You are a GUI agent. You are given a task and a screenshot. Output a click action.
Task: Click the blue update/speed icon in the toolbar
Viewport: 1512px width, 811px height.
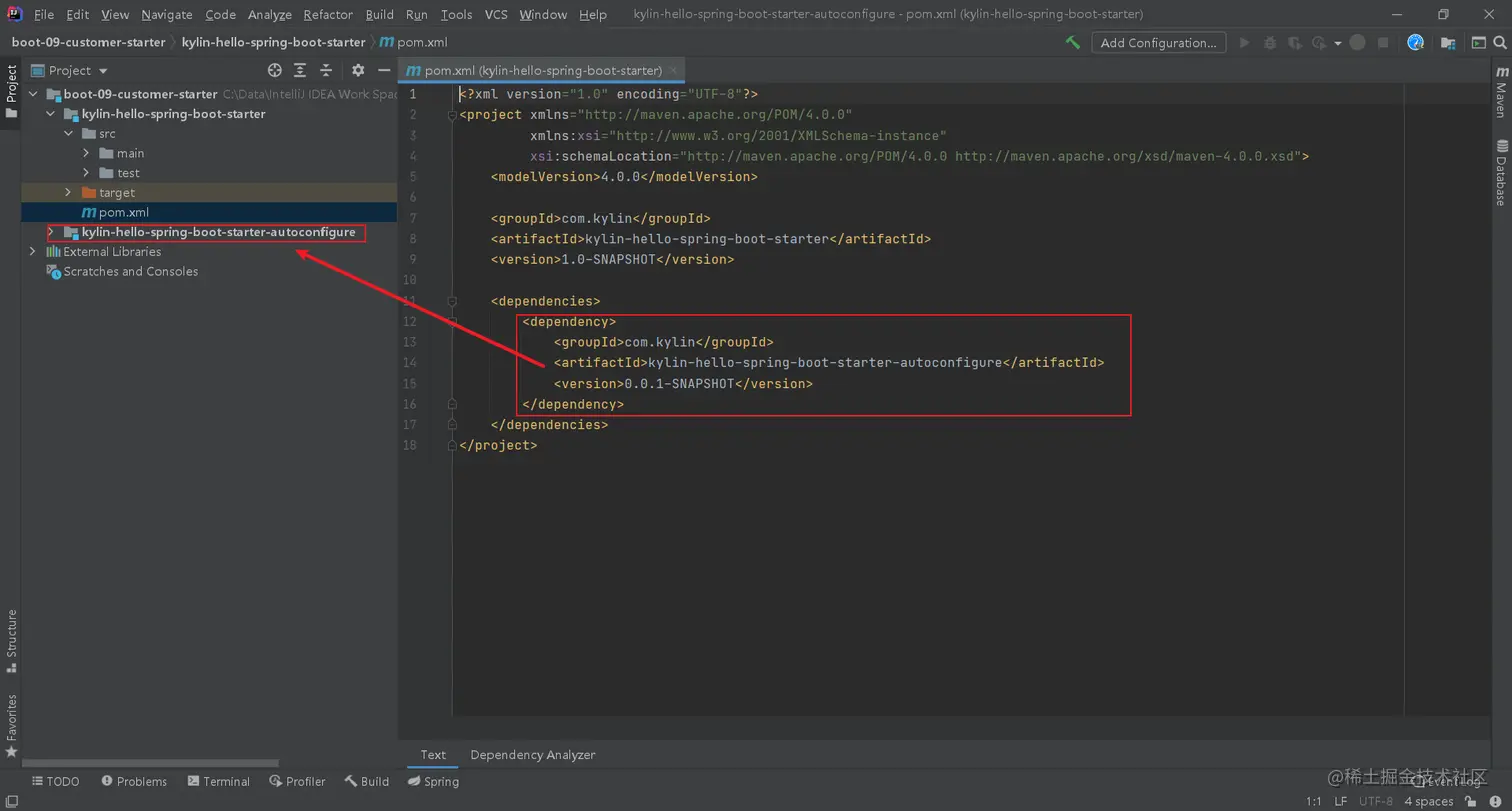[x=1415, y=42]
